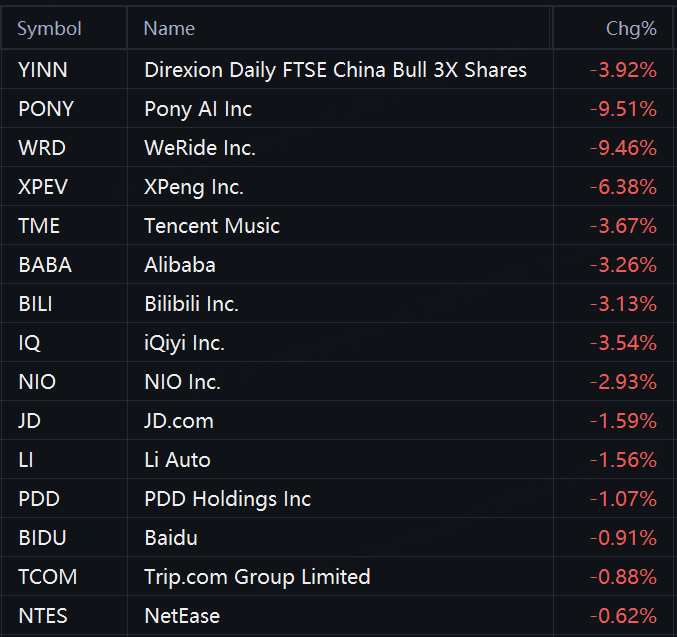The height and width of the screenshot is (637, 677).
Task: Select the LI ticker symbol
Action: click(x=26, y=460)
